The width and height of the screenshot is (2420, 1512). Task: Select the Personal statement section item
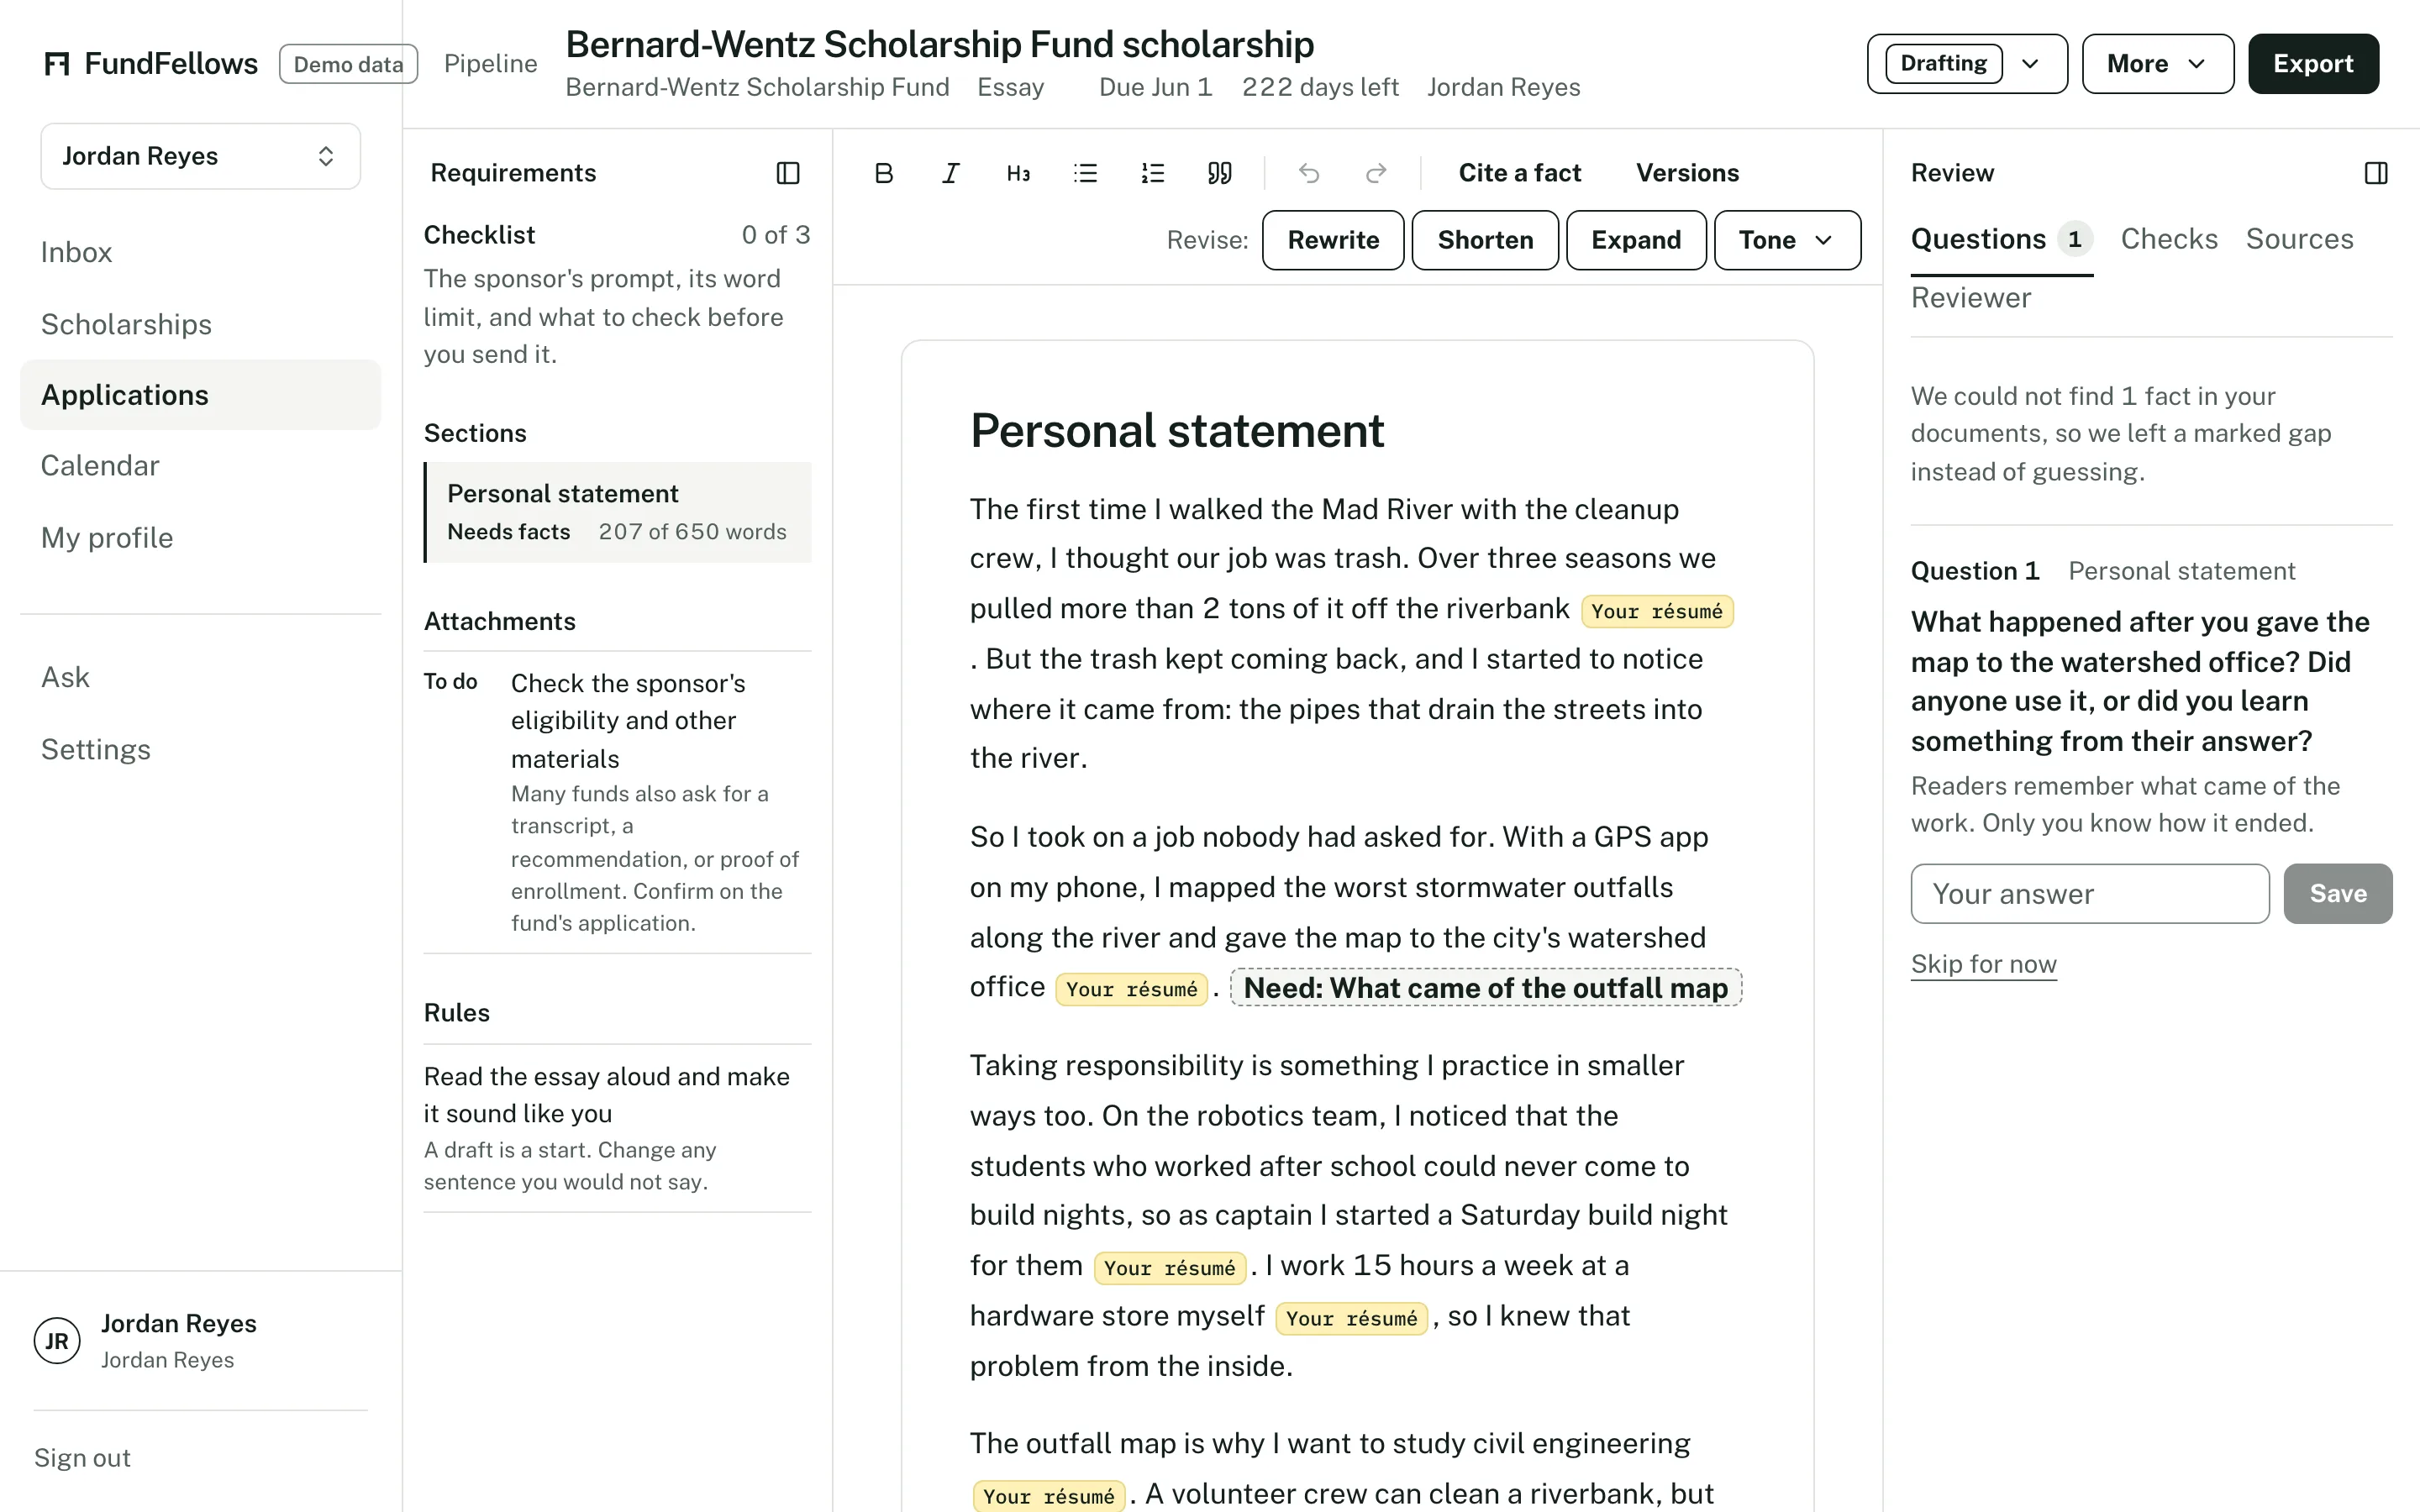coord(618,512)
